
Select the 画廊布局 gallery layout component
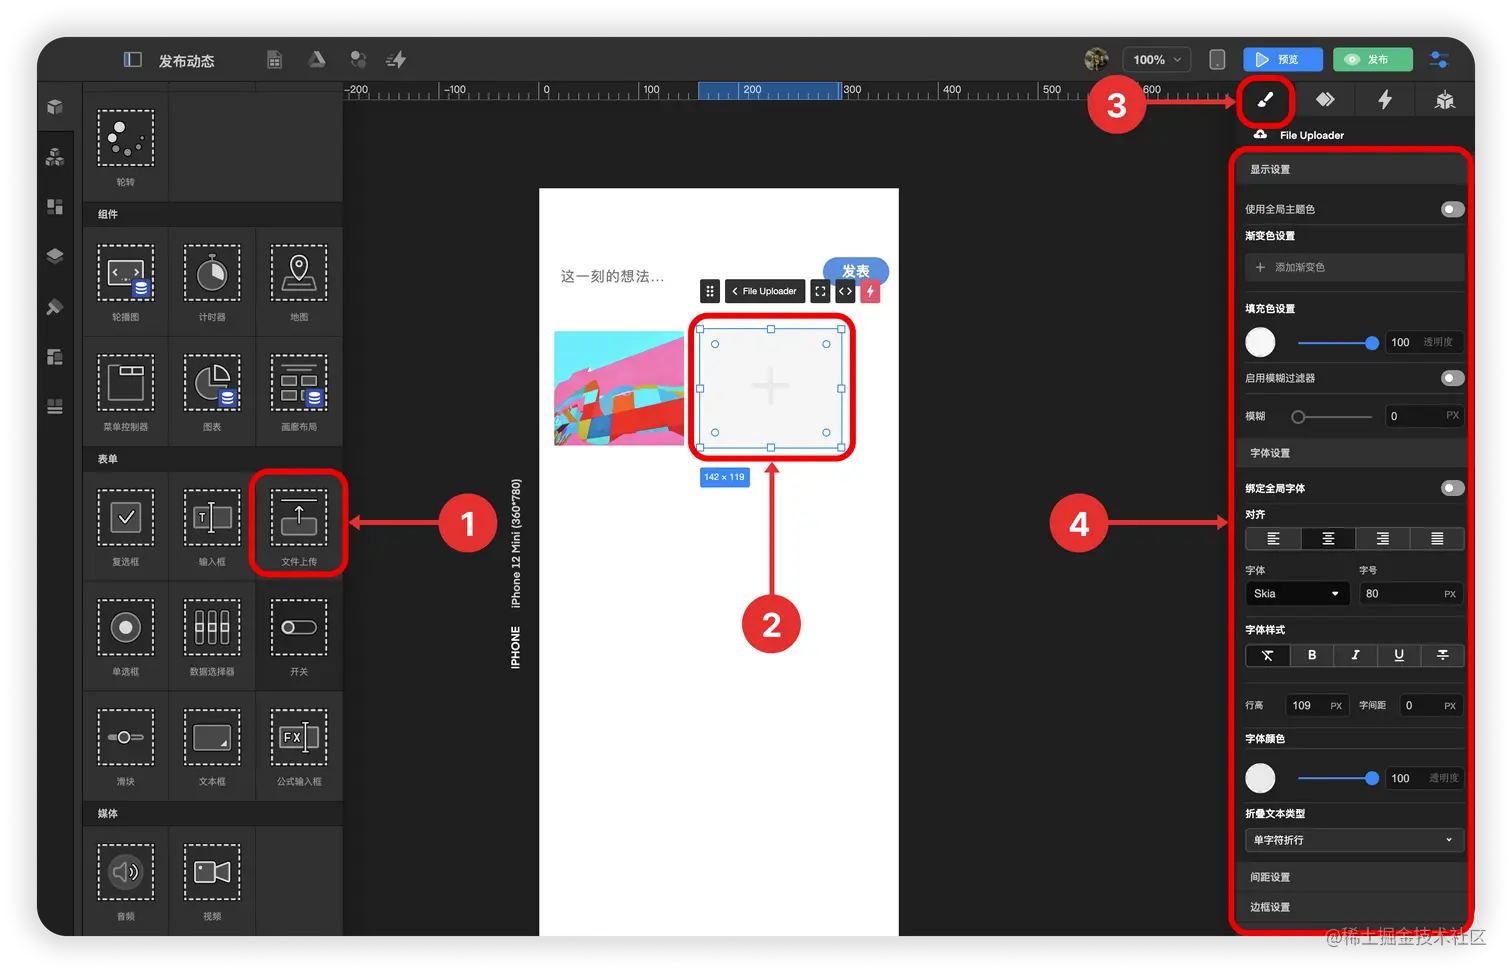pos(299,391)
